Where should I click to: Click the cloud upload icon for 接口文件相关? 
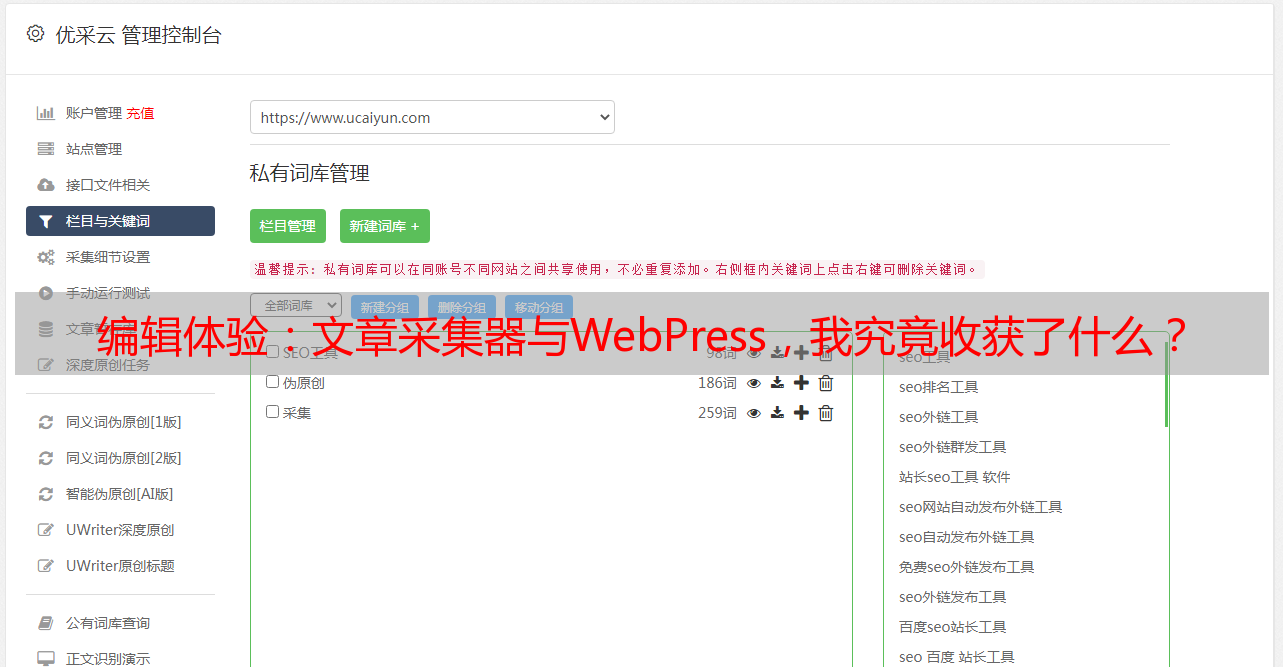[x=45, y=185]
